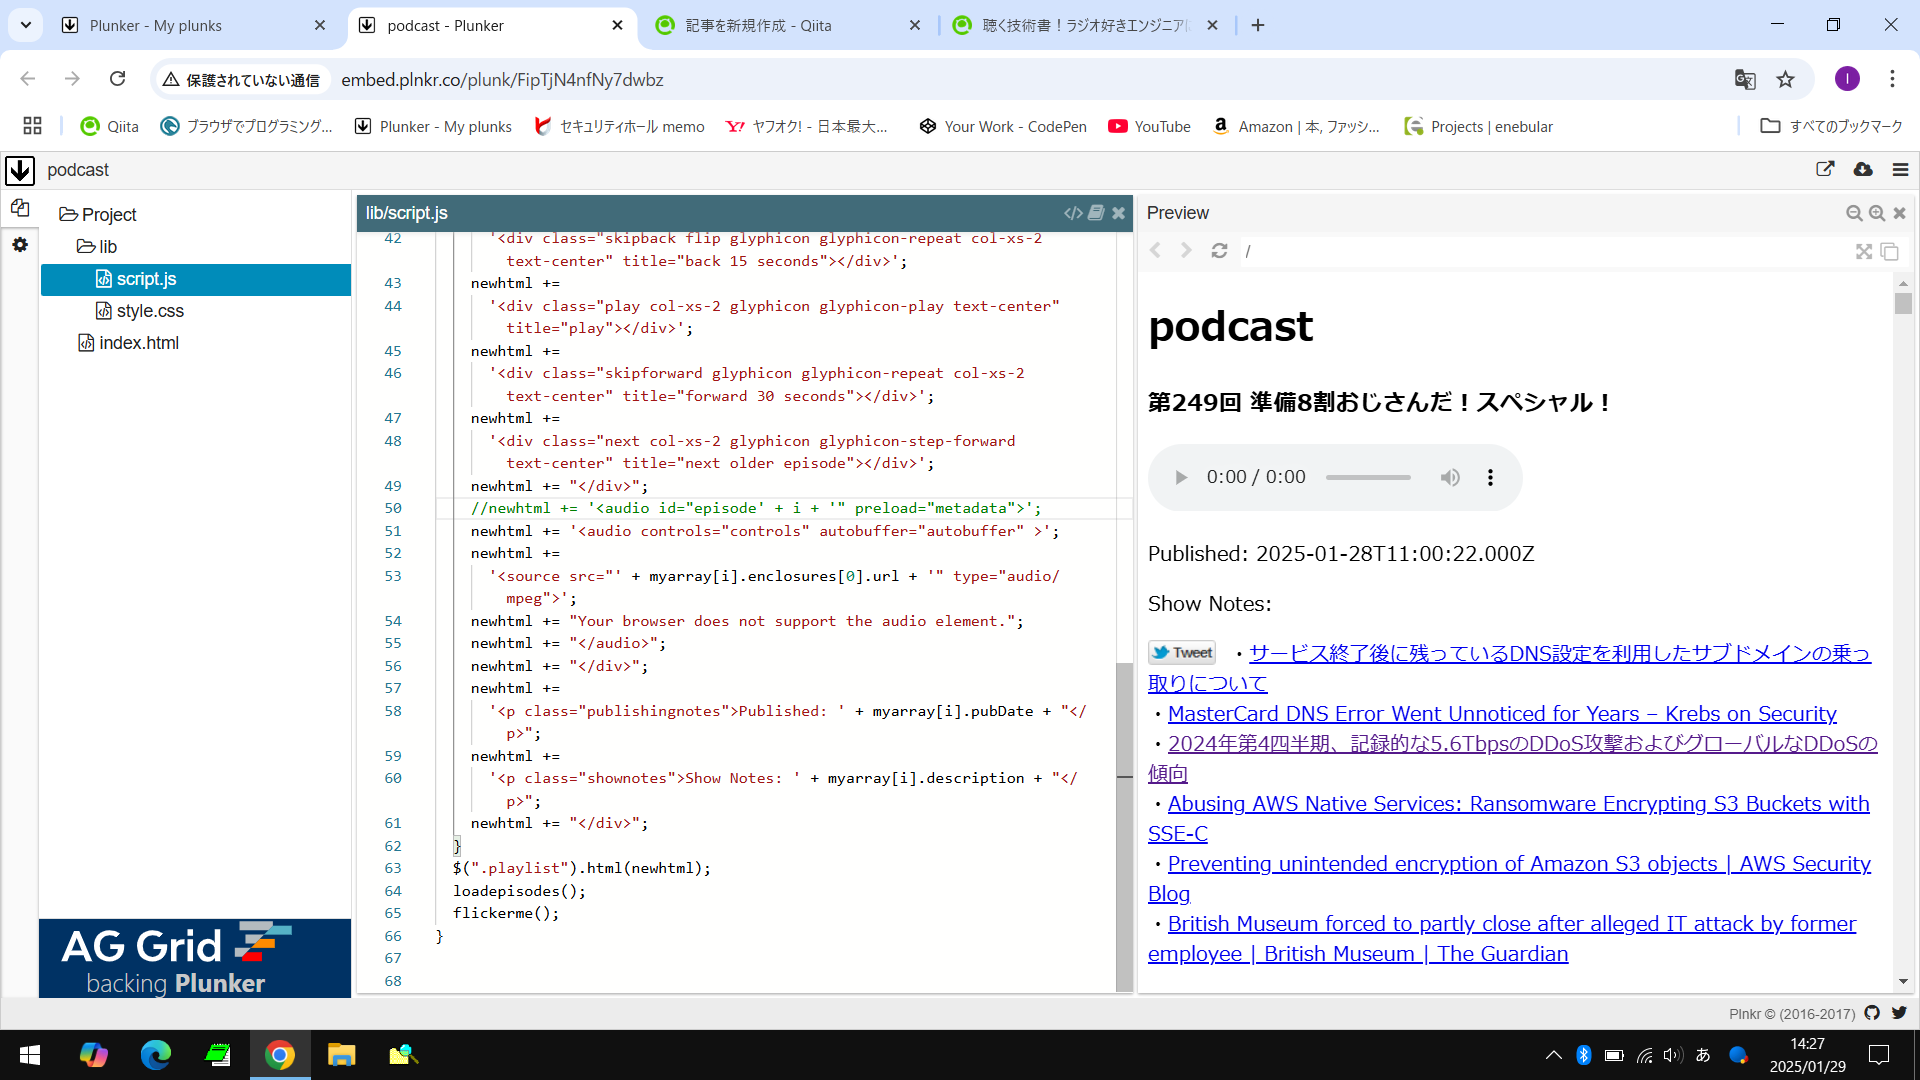Image resolution: width=1920 pixels, height=1080 pixels.
Task: Mute the podcast audio player
Action: tap(1449, 478)
